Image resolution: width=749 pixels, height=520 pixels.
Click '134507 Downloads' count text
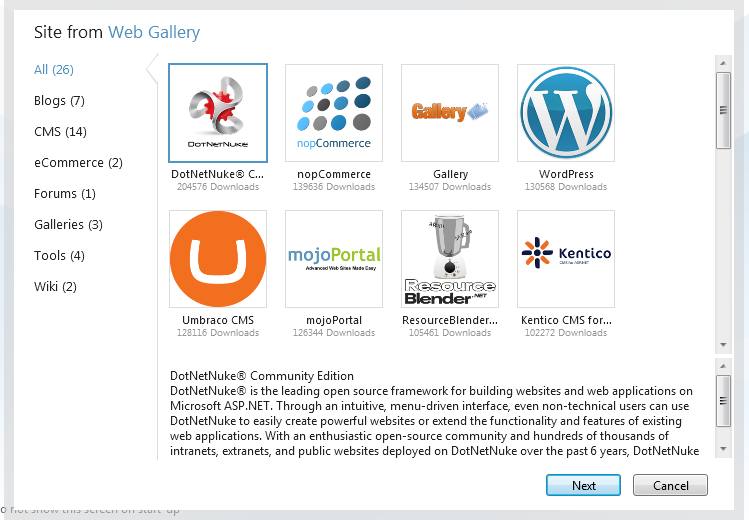click(x=450, y=187)
